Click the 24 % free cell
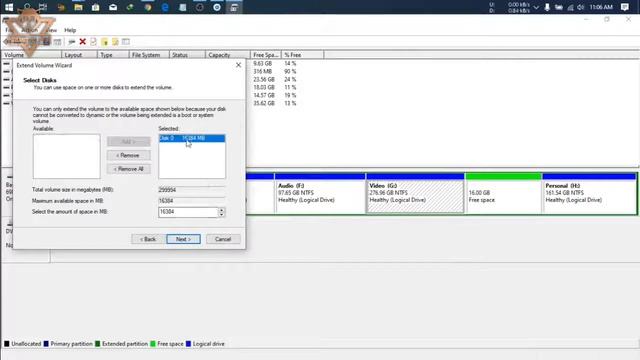The image size is (640, 360). [x=290, y=80]
